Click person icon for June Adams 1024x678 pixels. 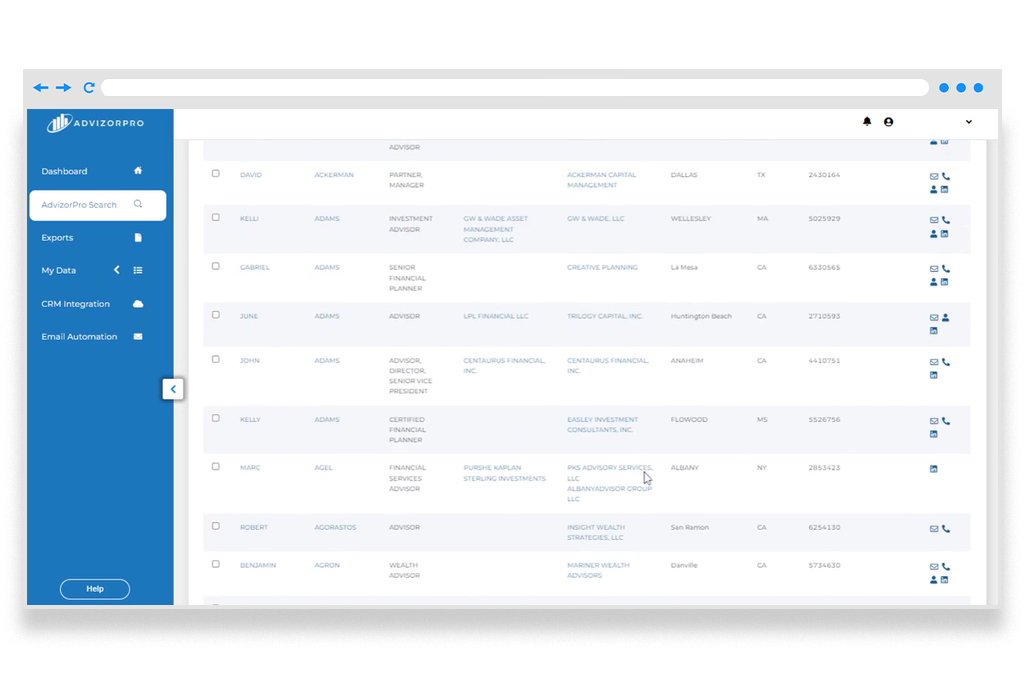(945, 317)
